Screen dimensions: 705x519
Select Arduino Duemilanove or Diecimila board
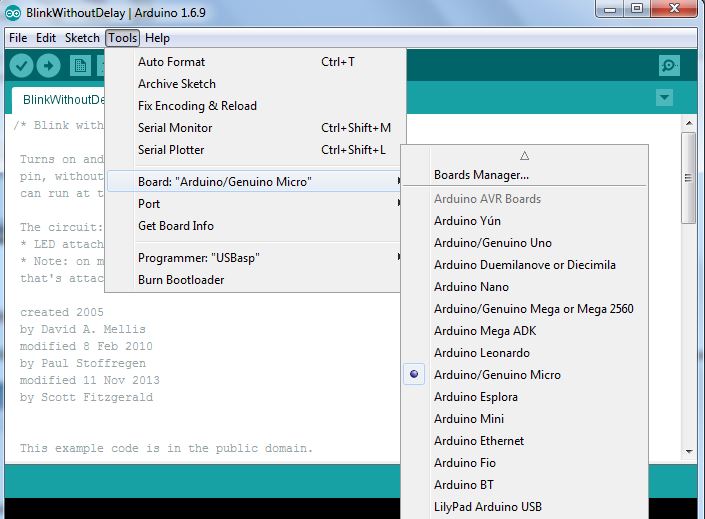(x=525, y=265)
